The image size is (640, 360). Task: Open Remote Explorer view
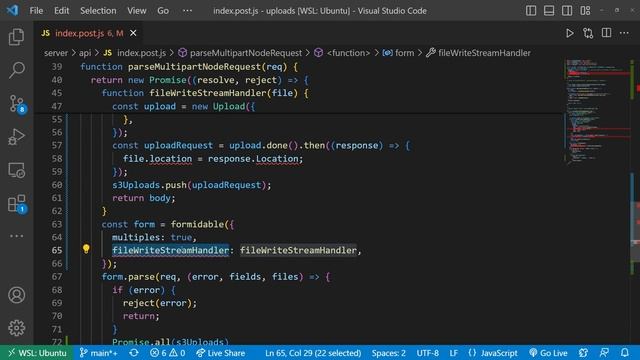(x=16, y=170)
